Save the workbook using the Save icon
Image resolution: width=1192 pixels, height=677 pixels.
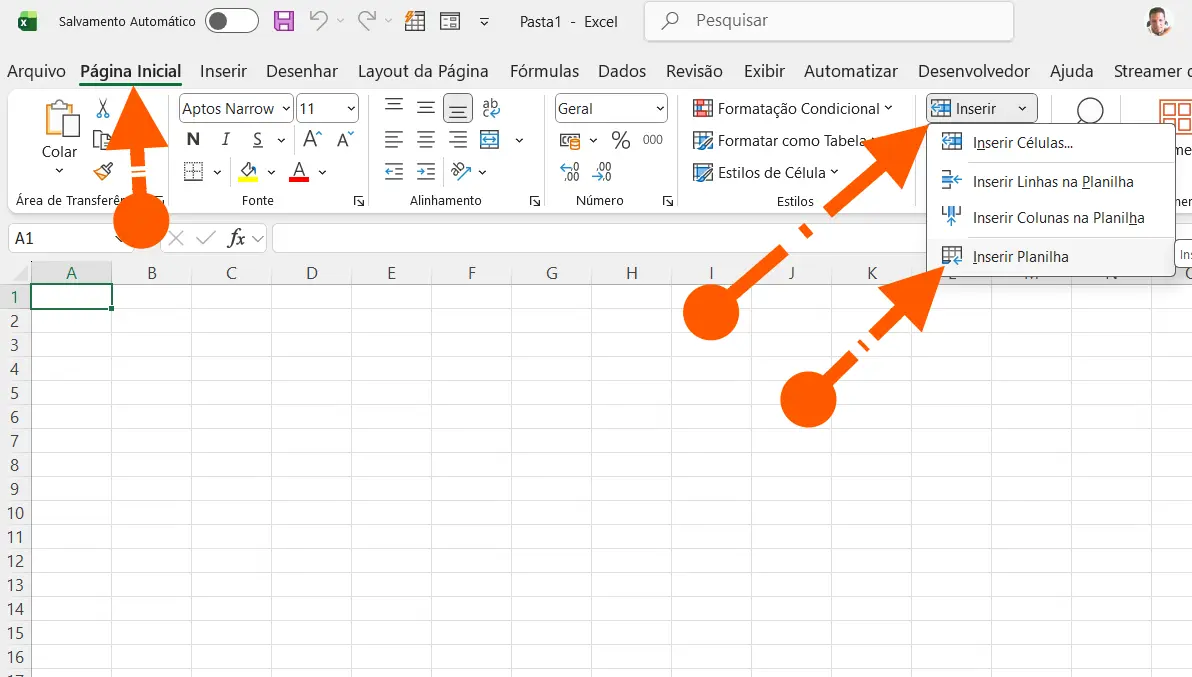tap(283, 20)
